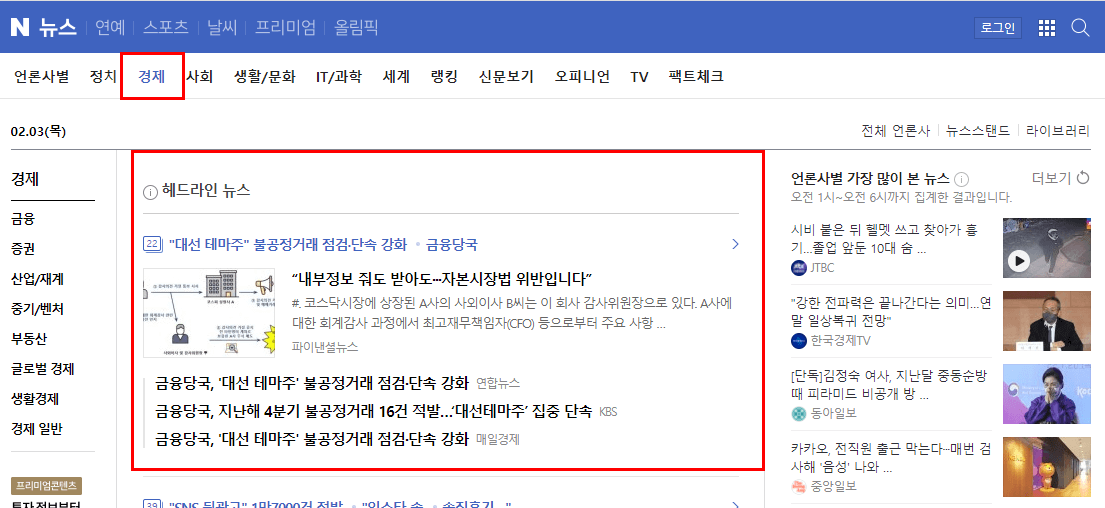
Task: Select the 생활/문화 tab
Action: pyautogui.click(x=265, y=76)
